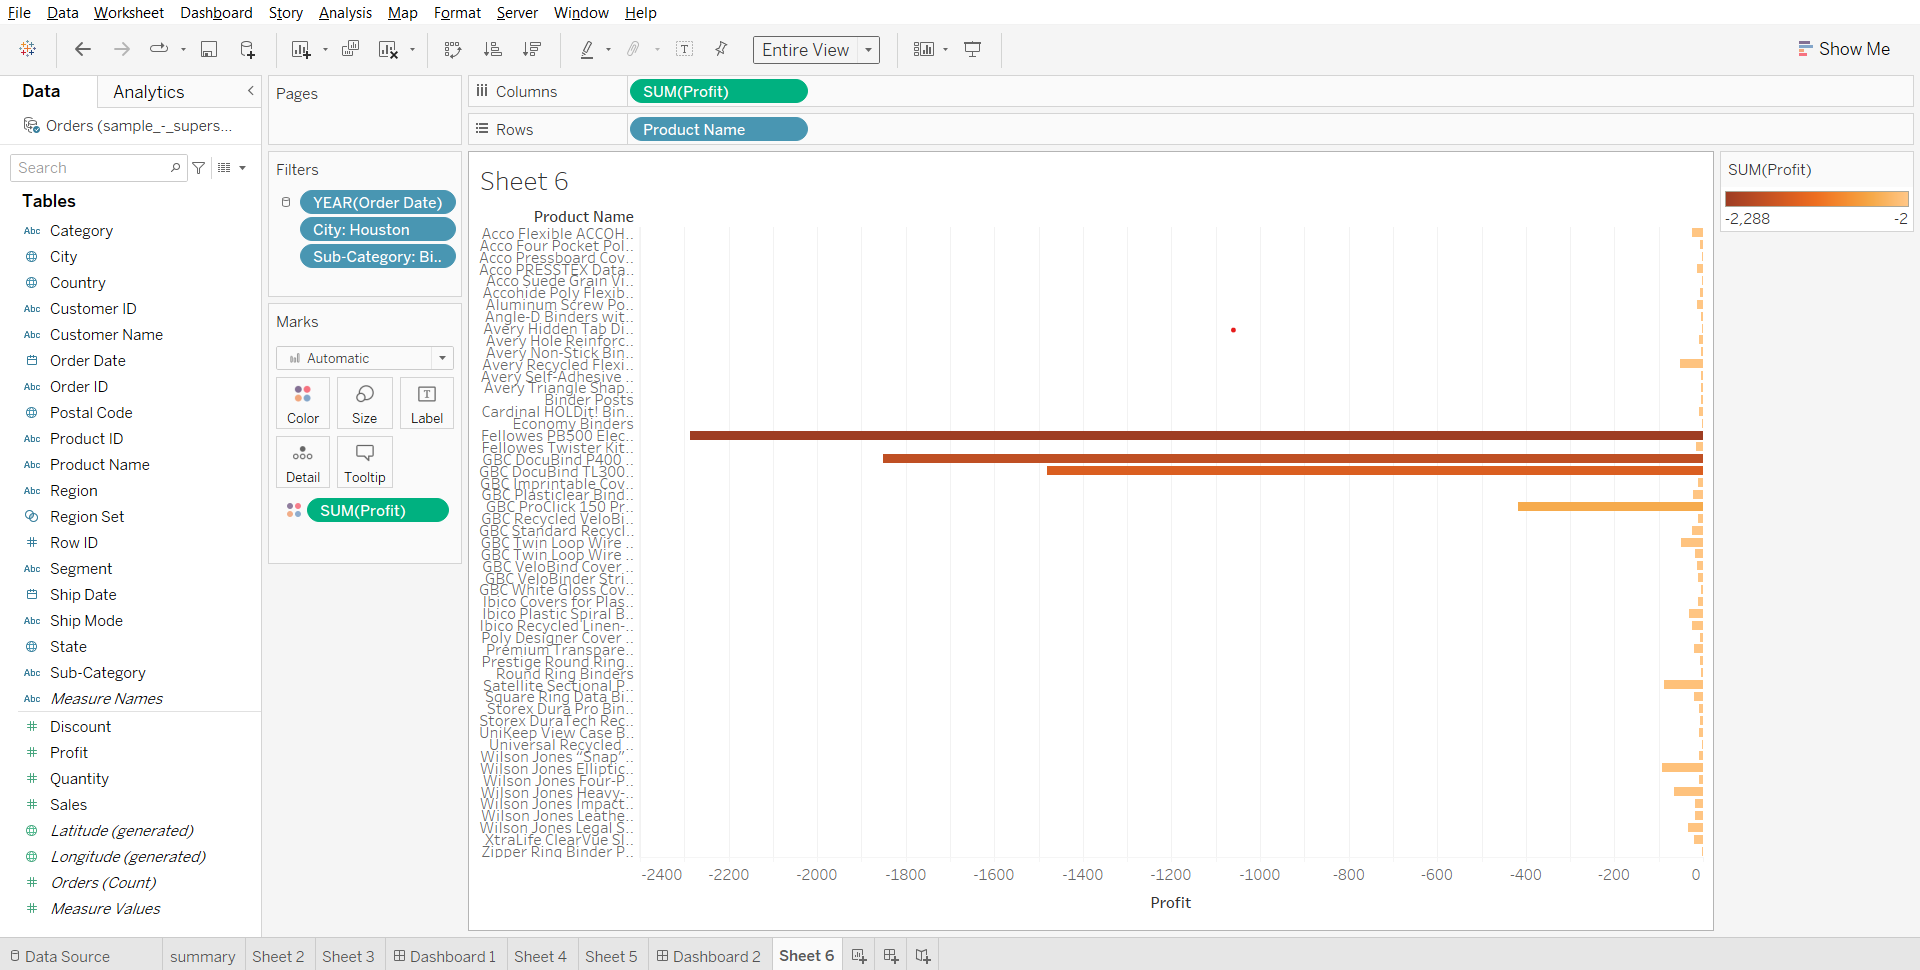Click the Save toolbar icon
1920x970 pixels.
coord(209,50)
